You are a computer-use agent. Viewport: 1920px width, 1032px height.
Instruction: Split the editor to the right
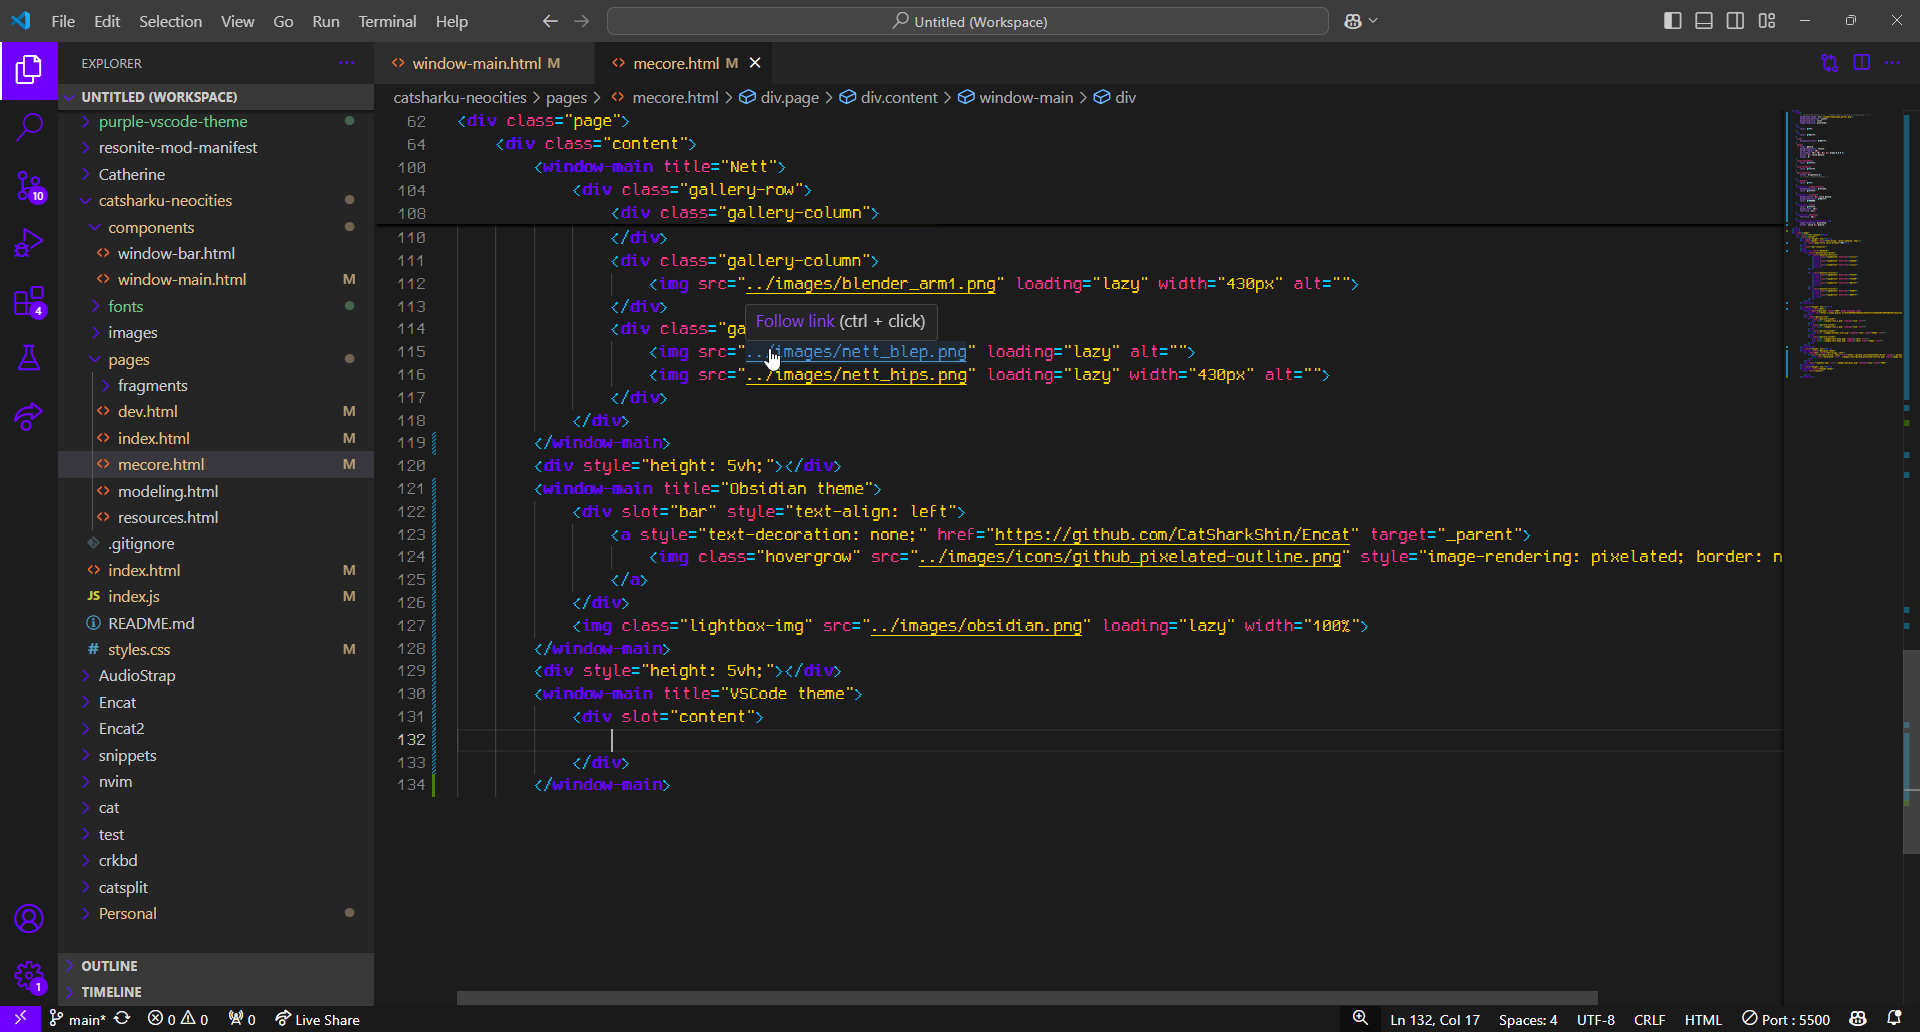1861,63
